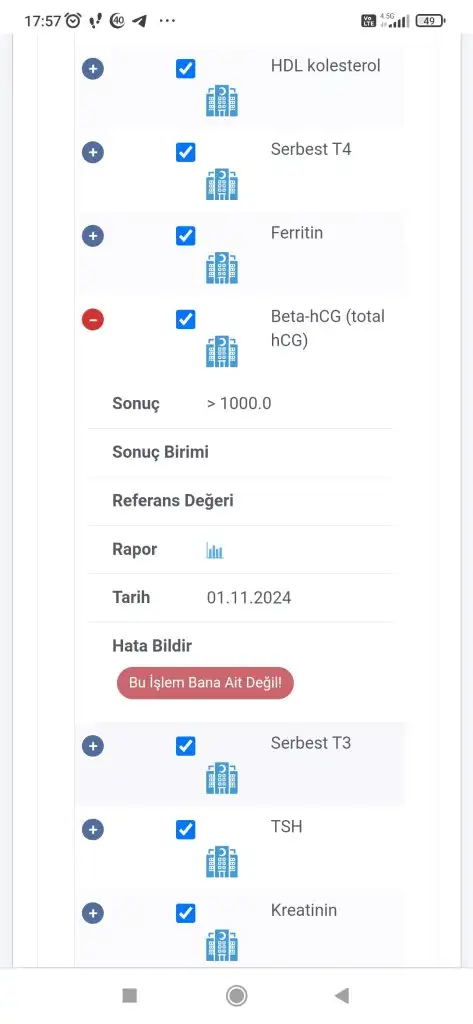Expand the Kreatinin result row
This screenshot has height=1024, width=473.
pyautogui.click(x=93, y=913)
